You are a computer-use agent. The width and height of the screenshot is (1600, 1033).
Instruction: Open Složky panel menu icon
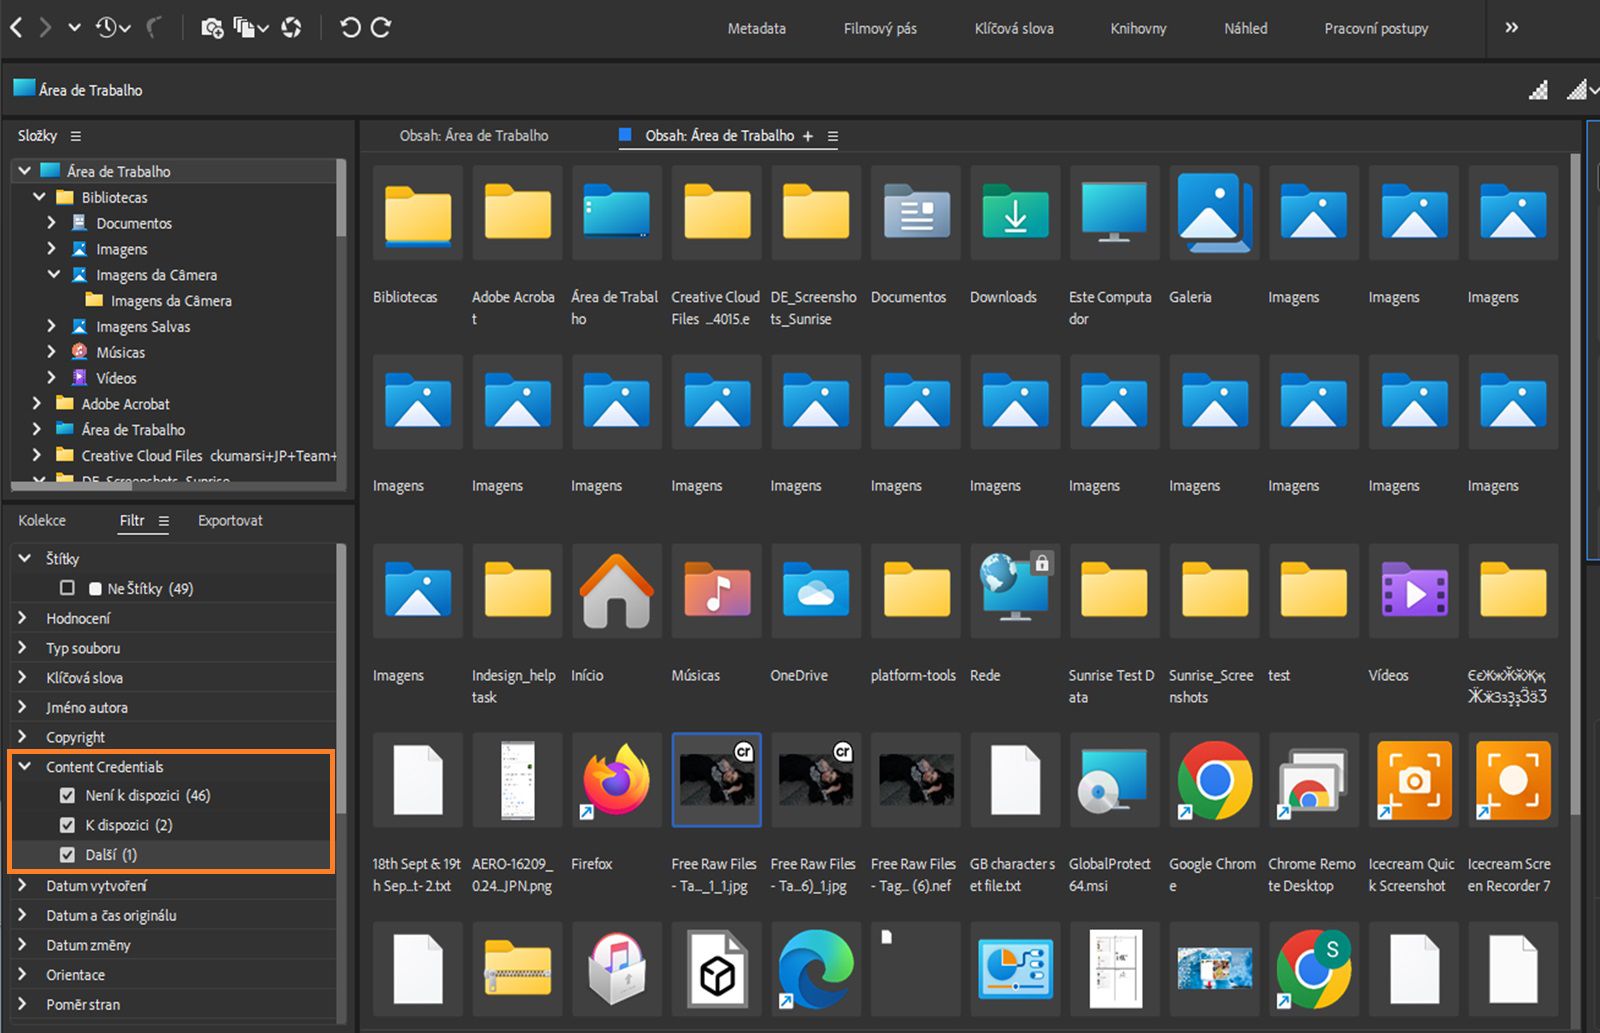(75, 136)
